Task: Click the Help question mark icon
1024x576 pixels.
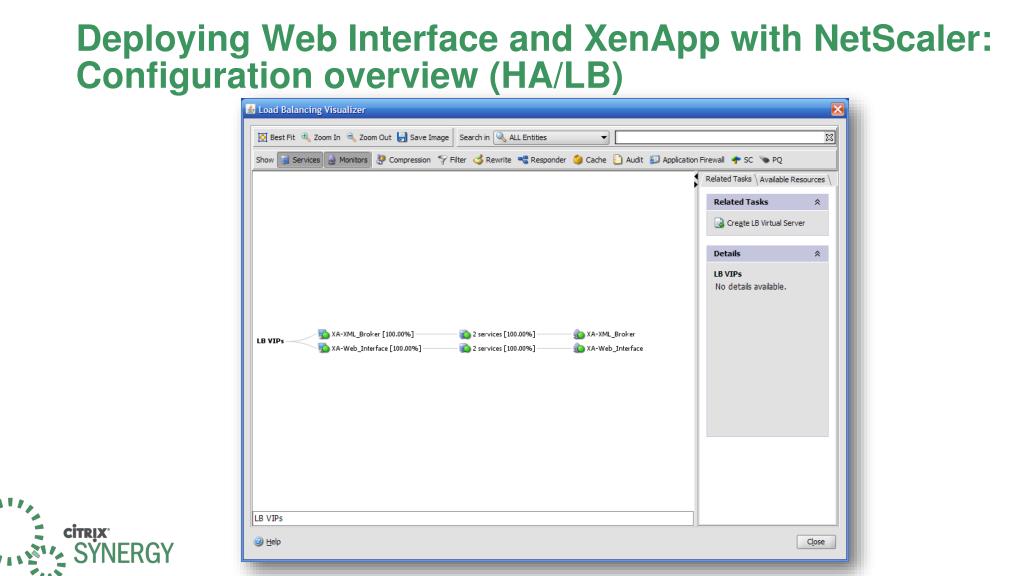Action: tap(259, 542)
